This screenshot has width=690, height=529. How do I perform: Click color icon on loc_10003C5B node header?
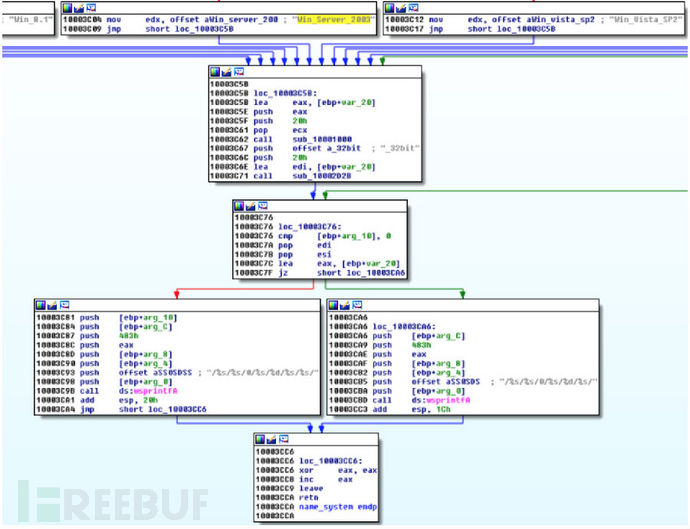click(x=215, y=74)
